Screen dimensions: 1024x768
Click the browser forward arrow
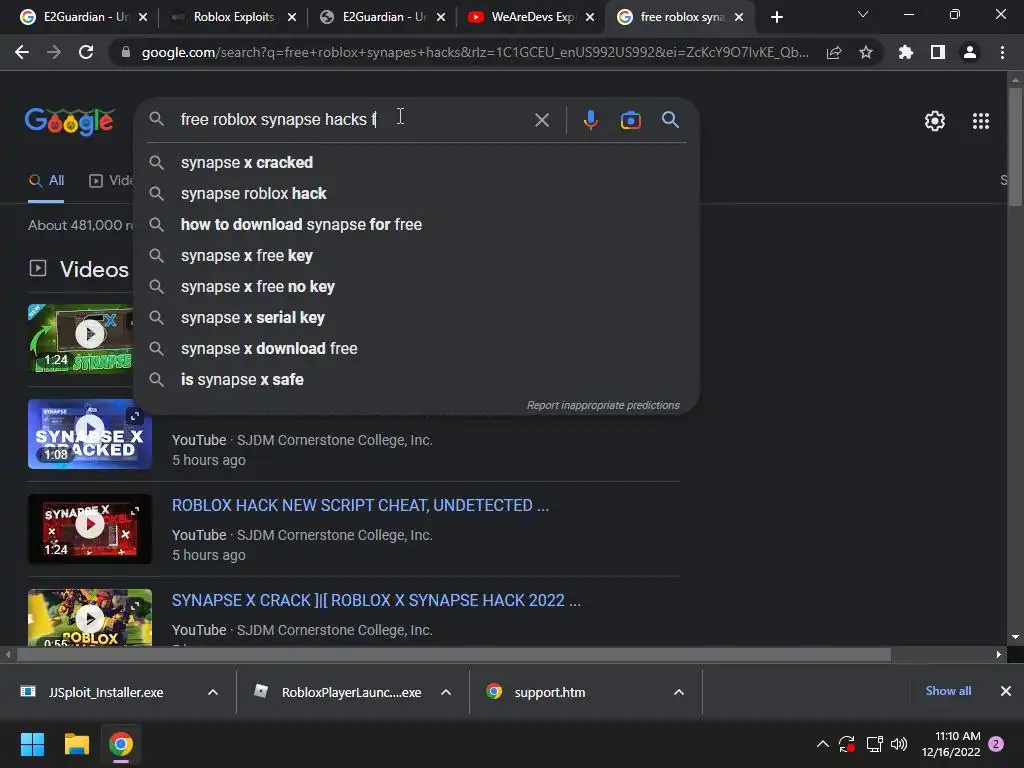coord(54,52)
